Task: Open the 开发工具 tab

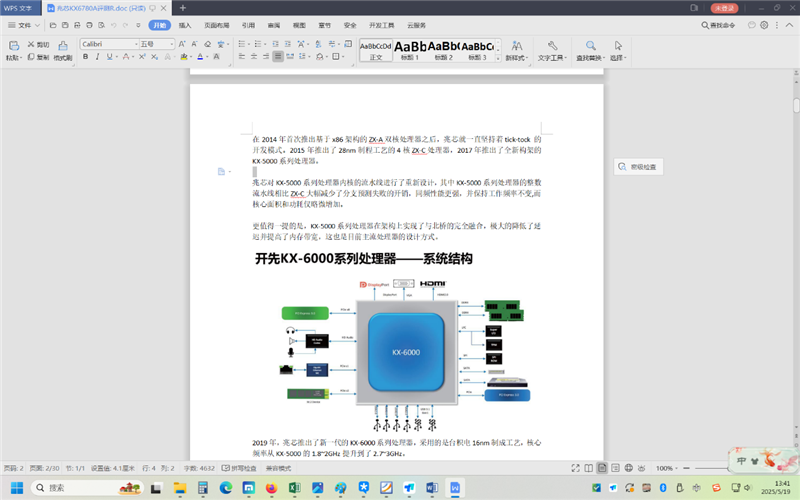Action: (x=382, y=25)
